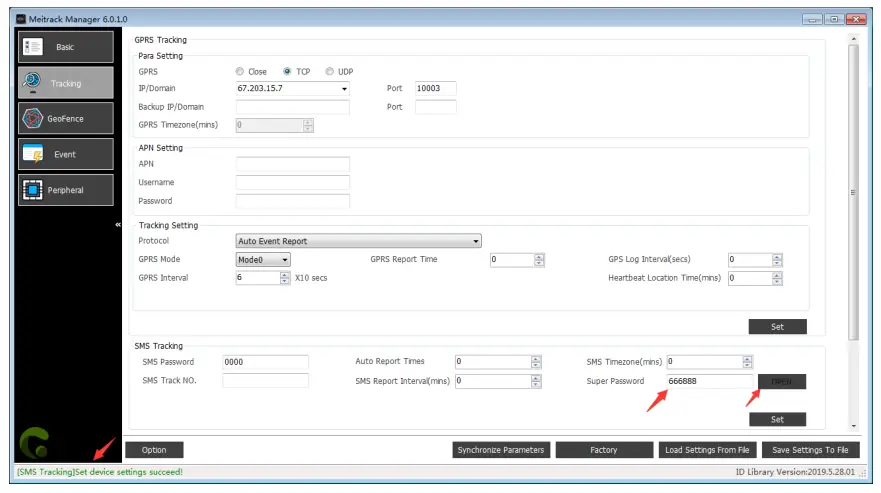Click the Peripheral chip icon
The width and height of the screenshot is (881, 493).
(x=33, y=190)
